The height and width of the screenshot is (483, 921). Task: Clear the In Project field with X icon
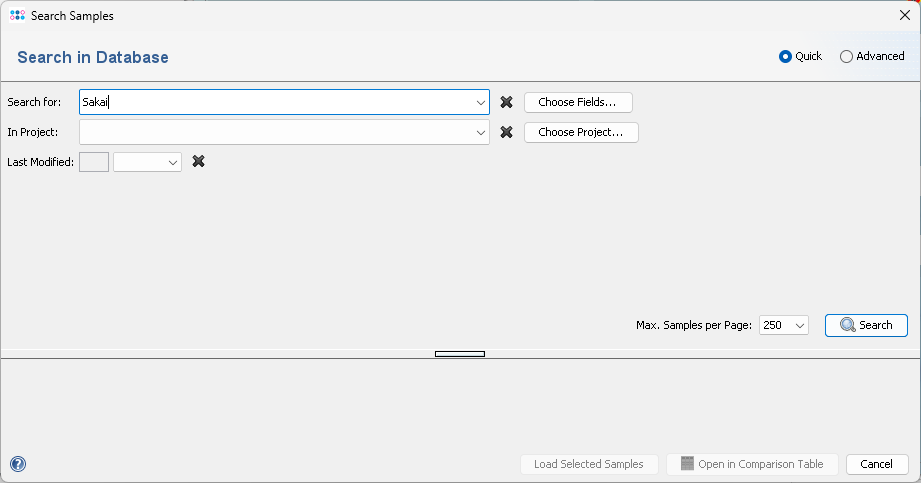click(x=506, y=132)
